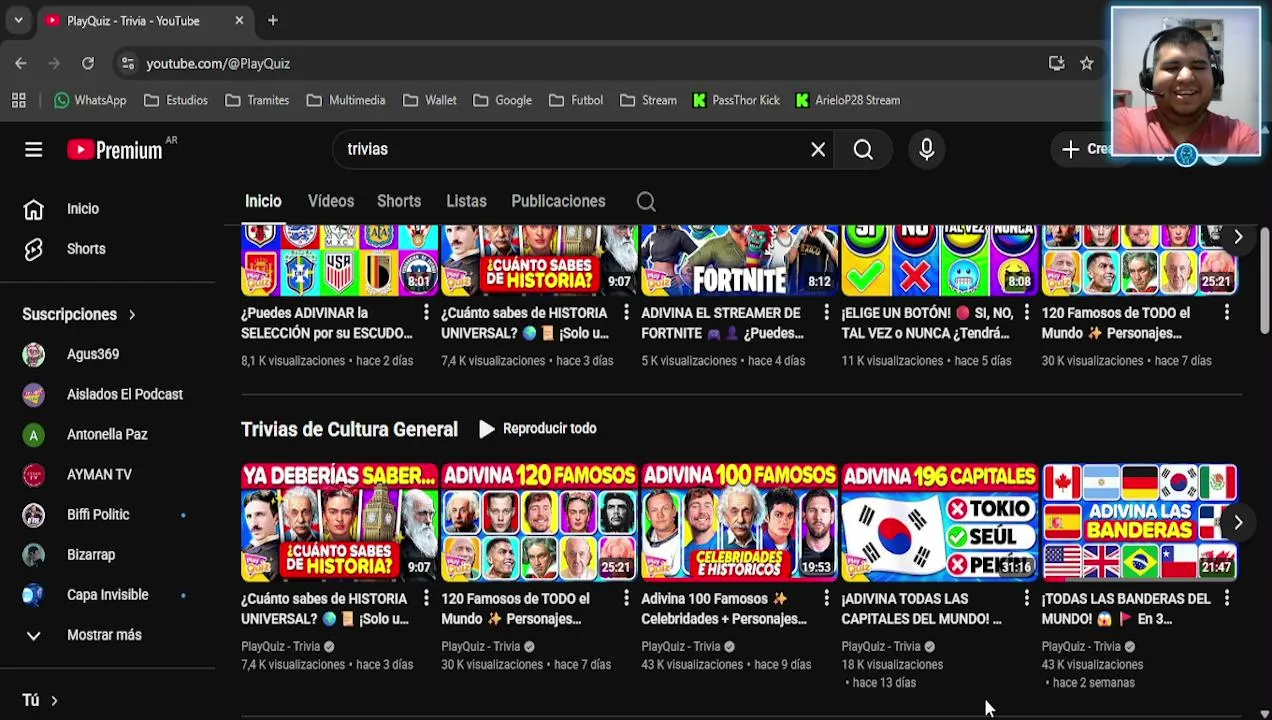Viewport: 1272px width, 720px height.
Task: Open the install app icon in address bar
Action: [1056, 63]
